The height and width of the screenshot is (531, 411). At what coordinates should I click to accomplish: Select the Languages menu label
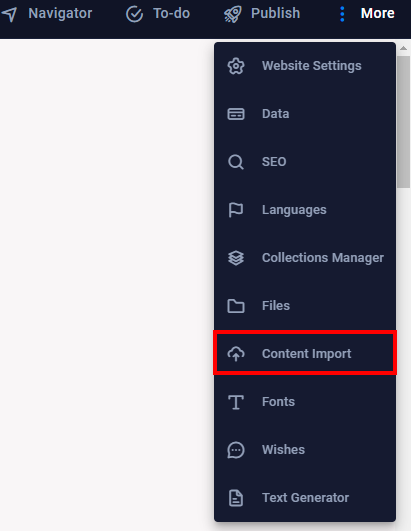294,210
